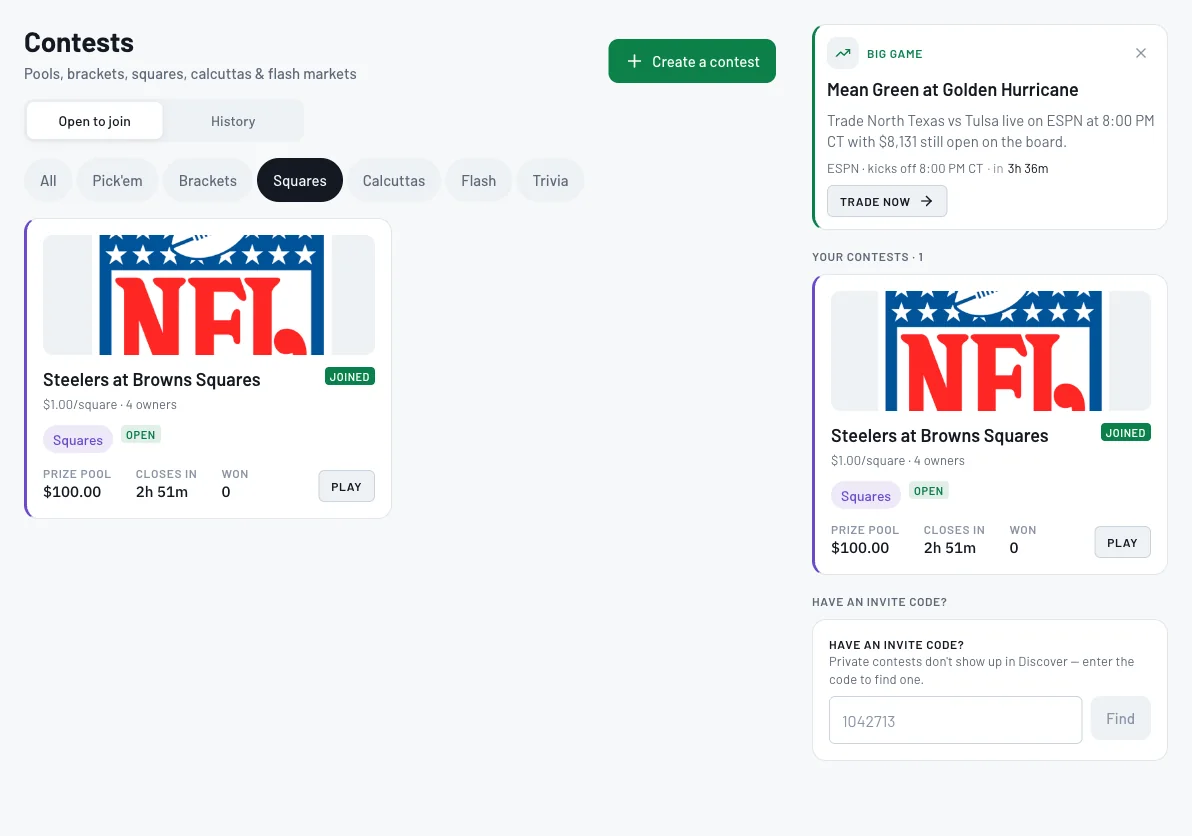Click the purple Squares tag in the Open to join card

pos(78,440)
